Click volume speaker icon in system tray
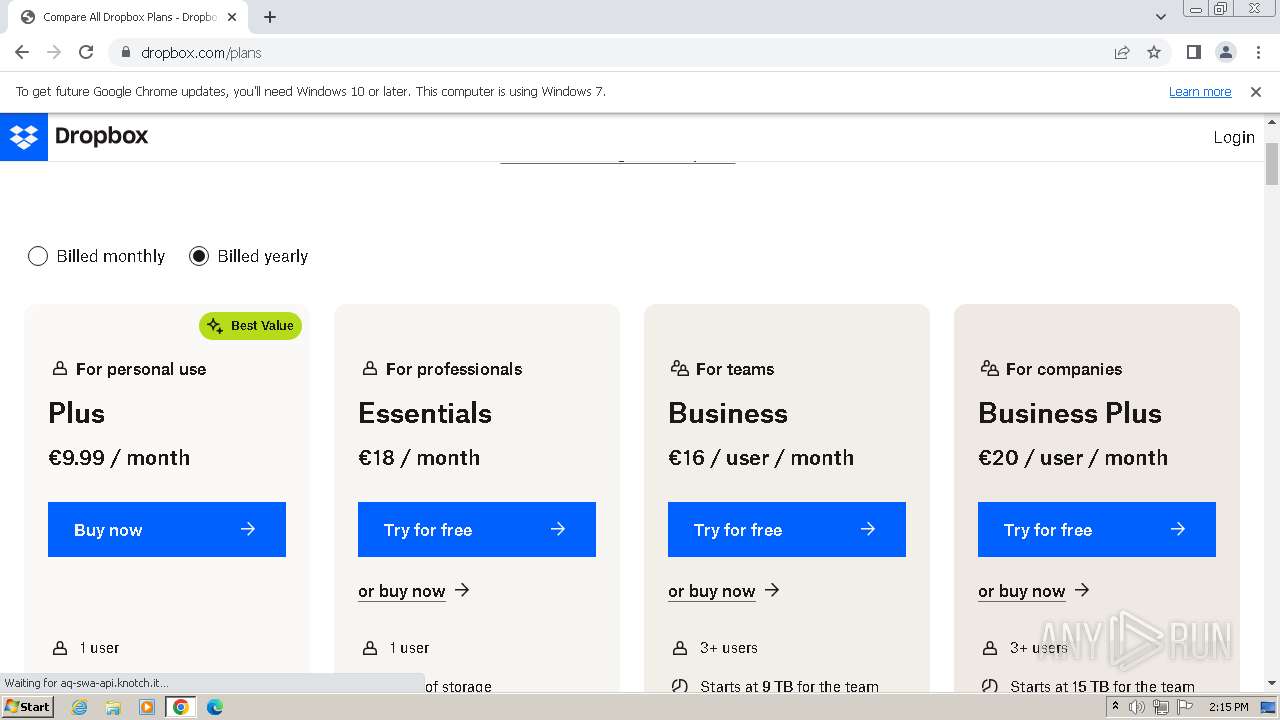 point(1137,707)
